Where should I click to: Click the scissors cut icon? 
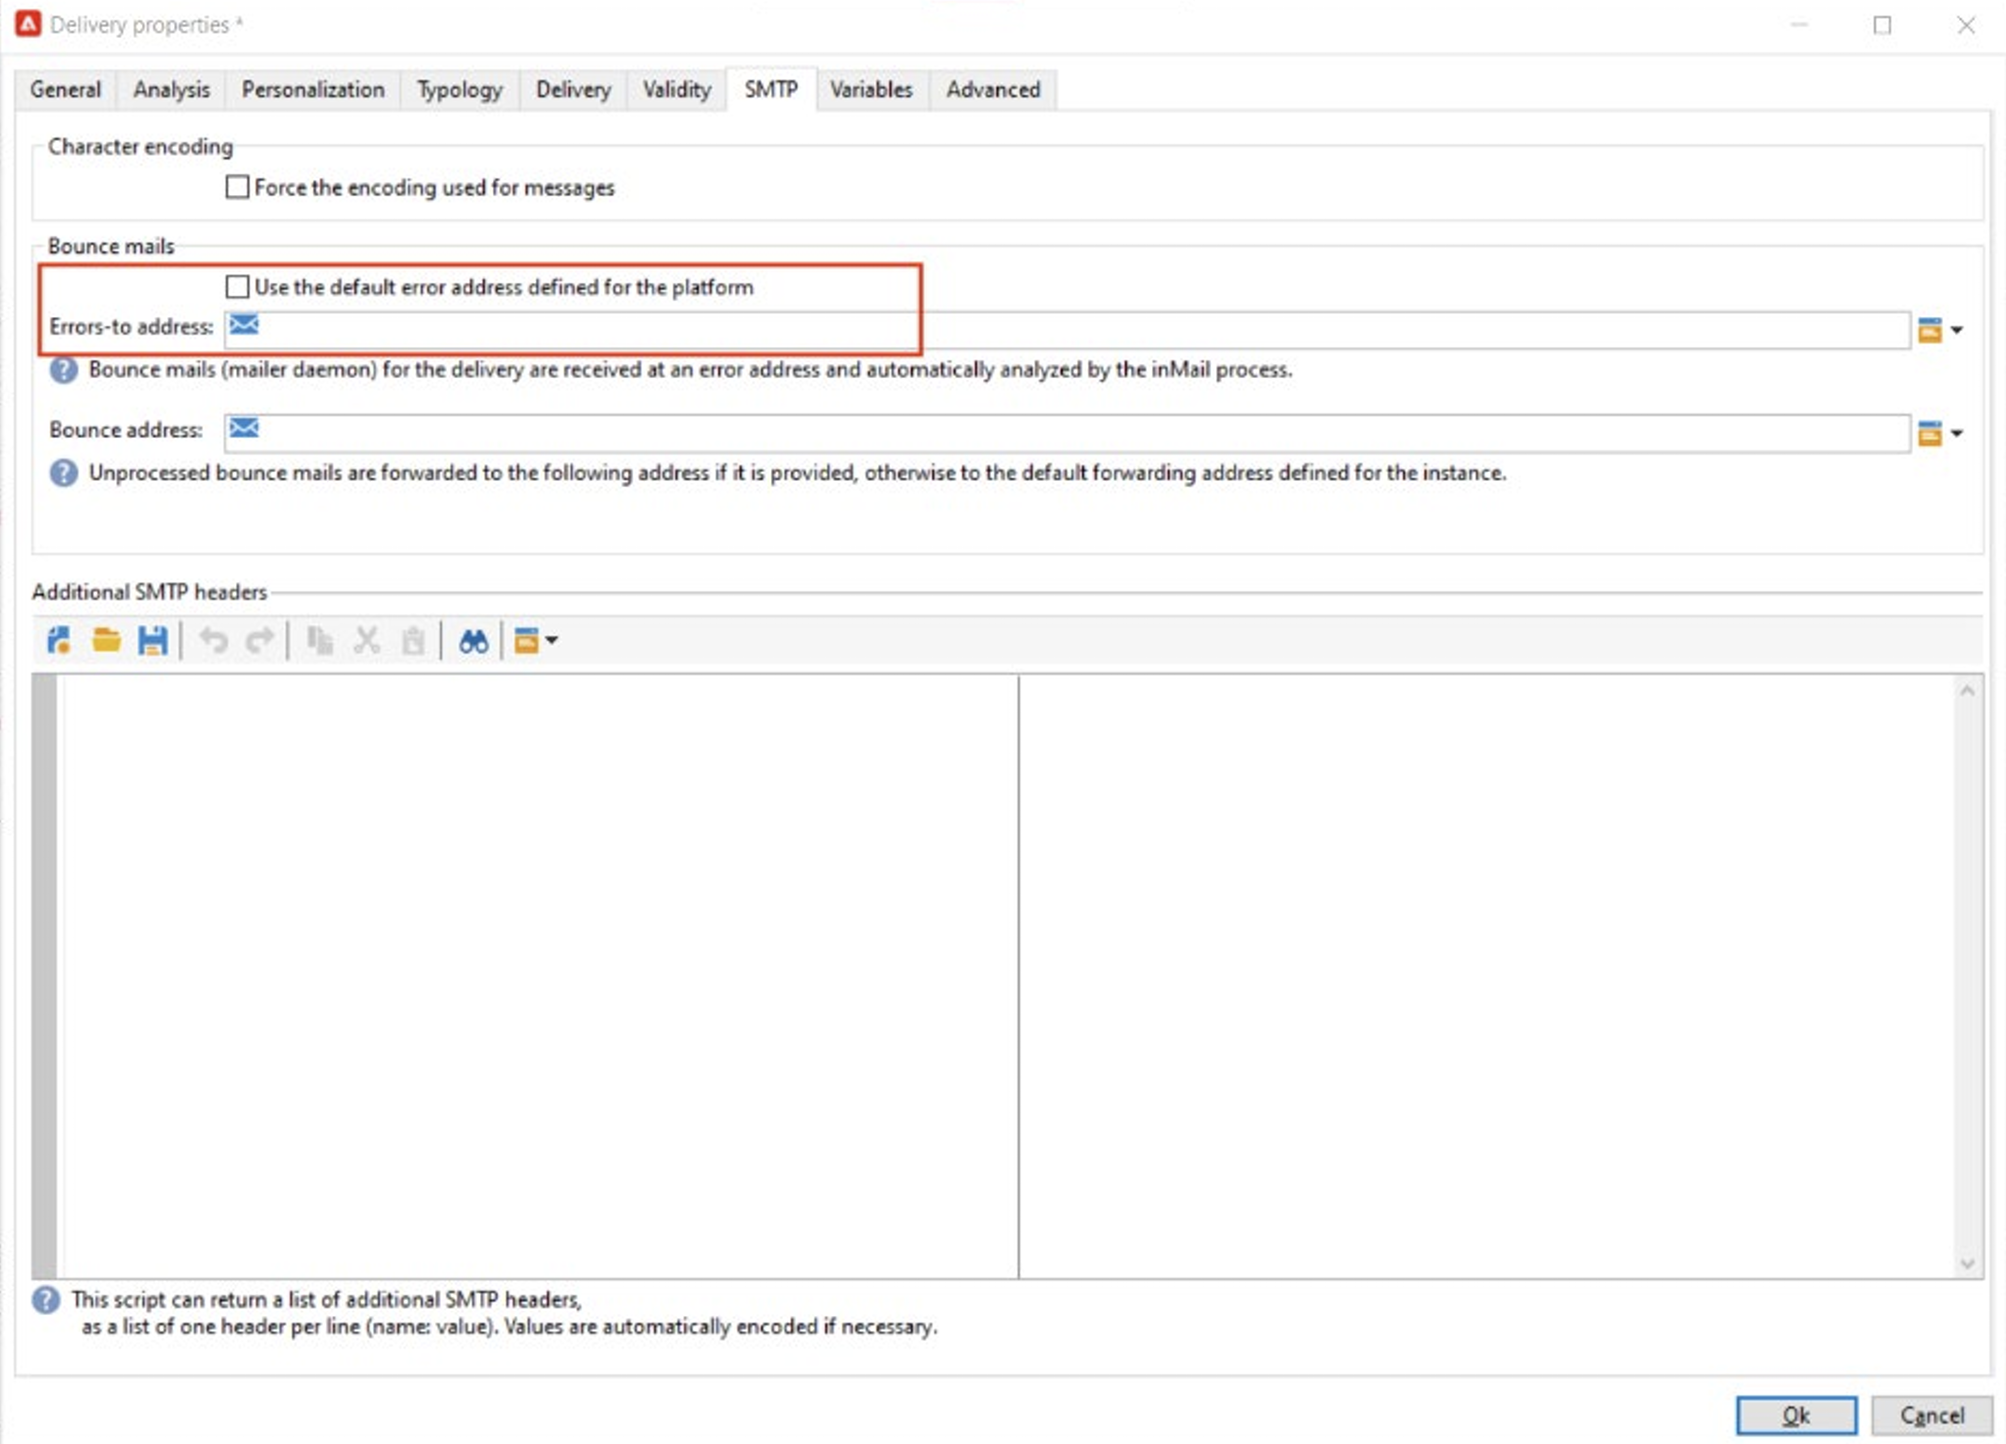pyautogui.click(x=366, y=640)
